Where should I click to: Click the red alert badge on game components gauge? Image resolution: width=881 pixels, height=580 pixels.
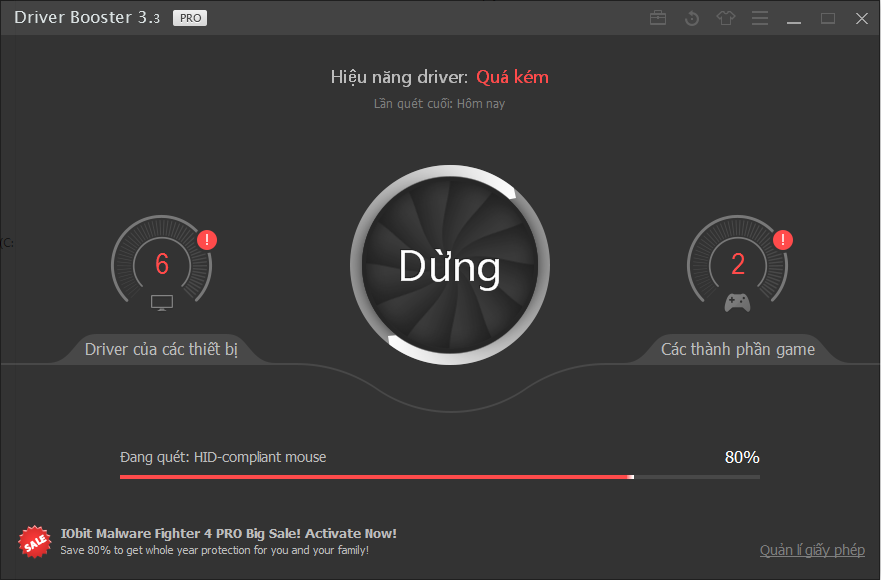783,240
